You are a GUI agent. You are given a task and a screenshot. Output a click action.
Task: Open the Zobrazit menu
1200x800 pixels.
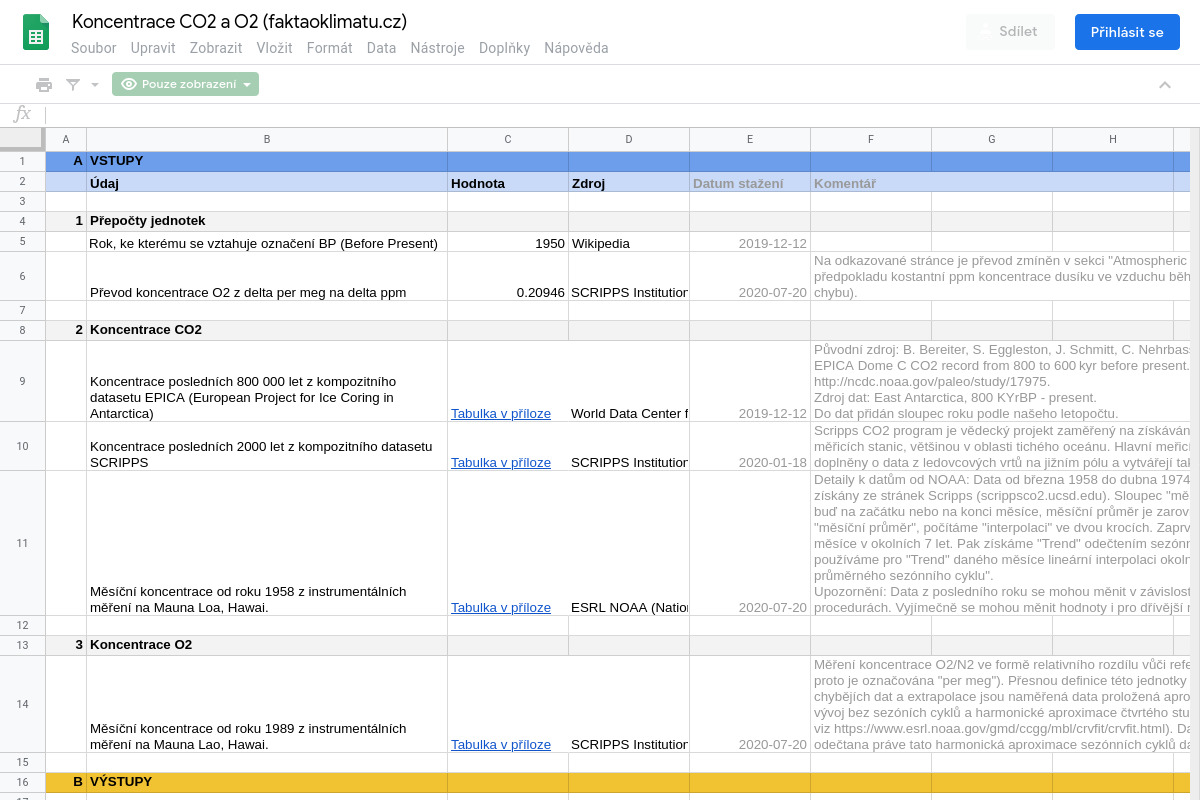(216, 48)
